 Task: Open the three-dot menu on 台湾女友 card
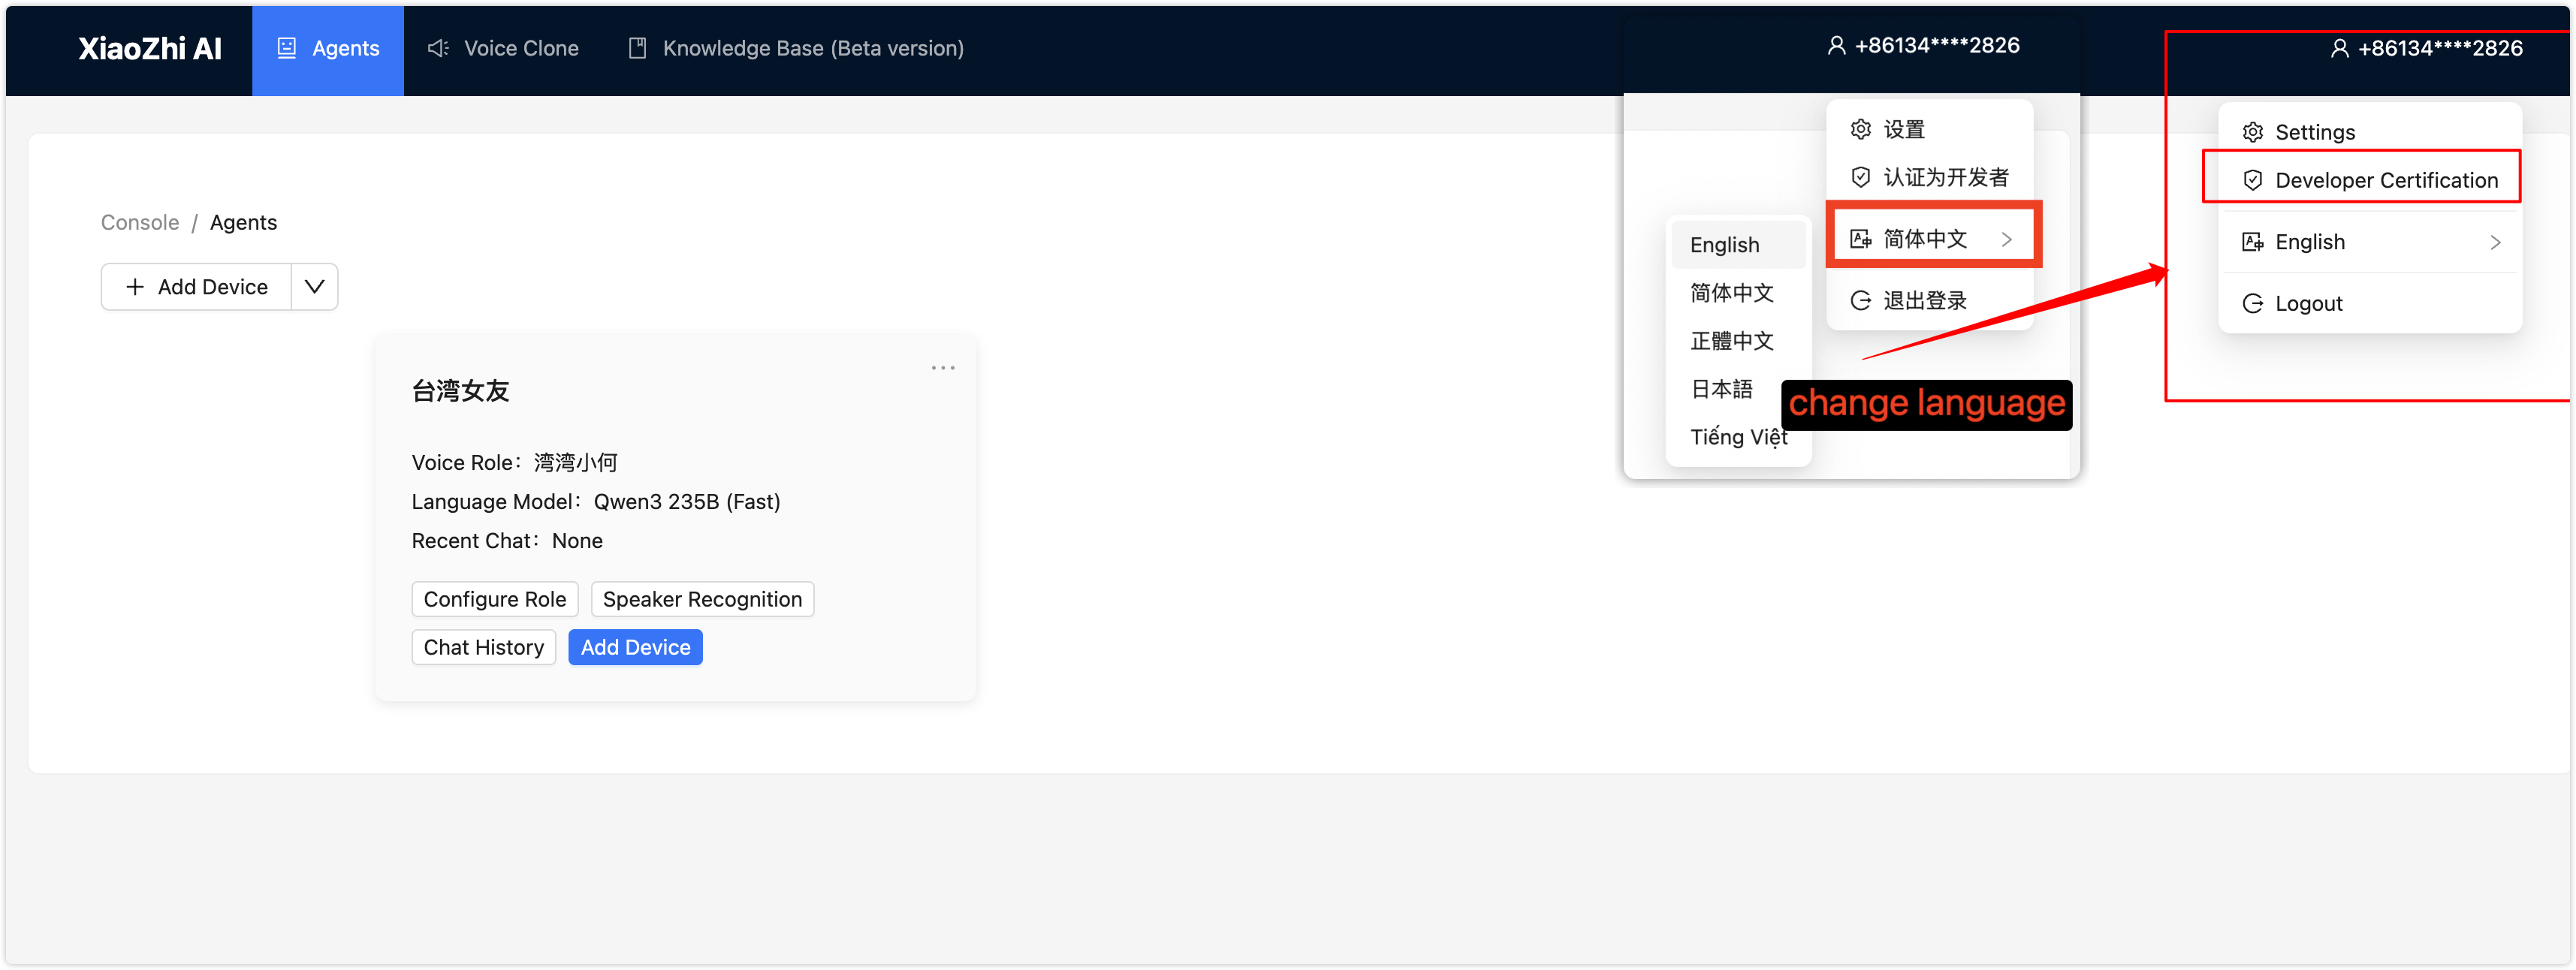coord(943,368)
